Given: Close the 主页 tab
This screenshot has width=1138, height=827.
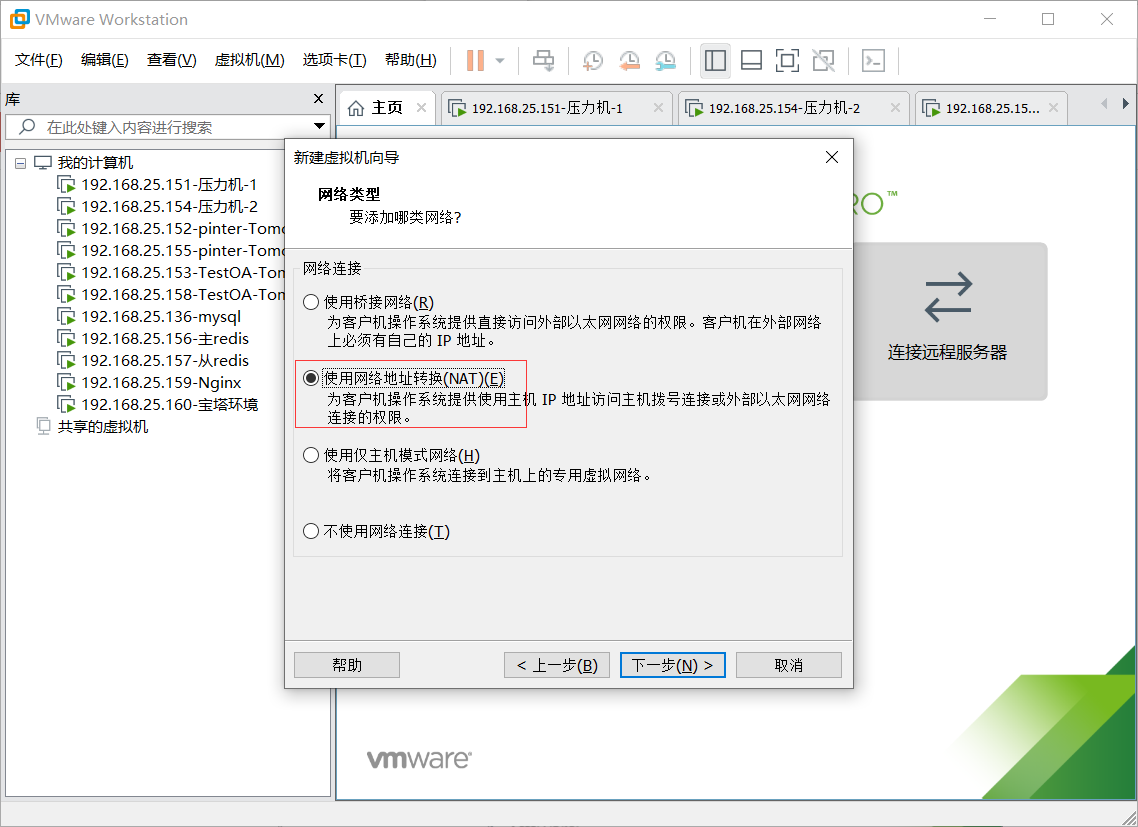Looking at the screenshot, I should (x=421, y=107).
